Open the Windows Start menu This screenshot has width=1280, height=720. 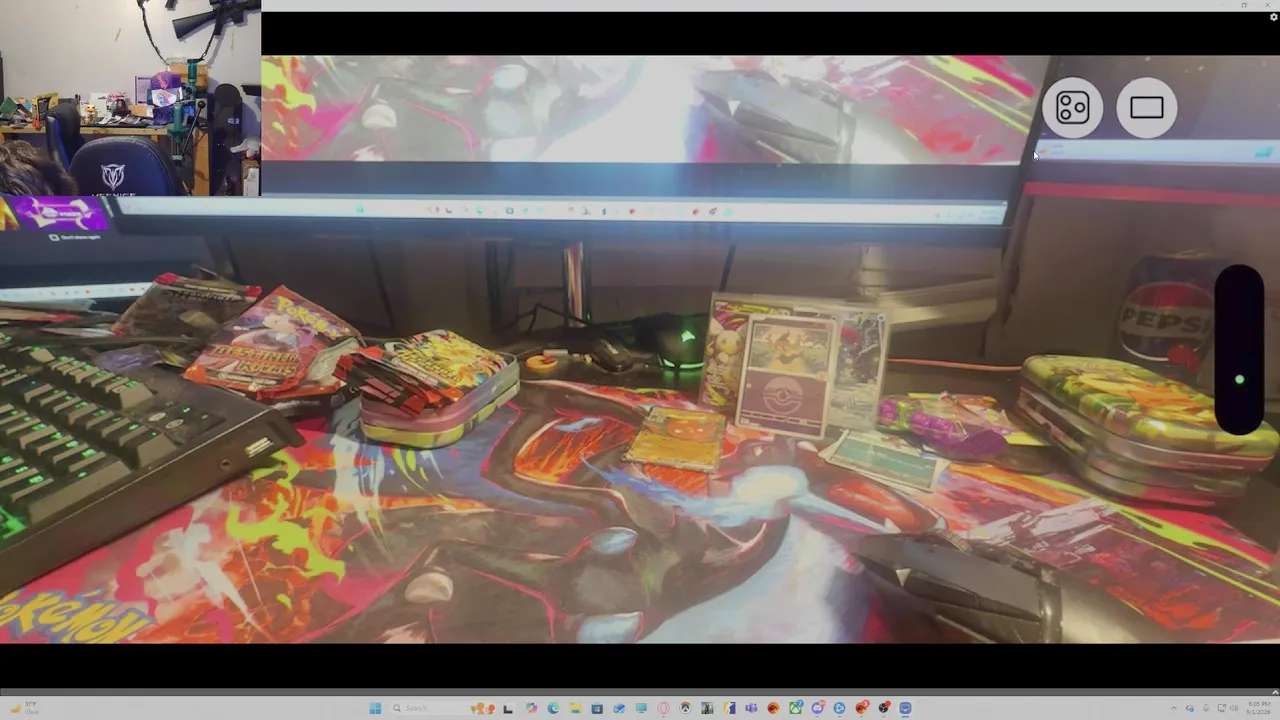coord(375,708)
